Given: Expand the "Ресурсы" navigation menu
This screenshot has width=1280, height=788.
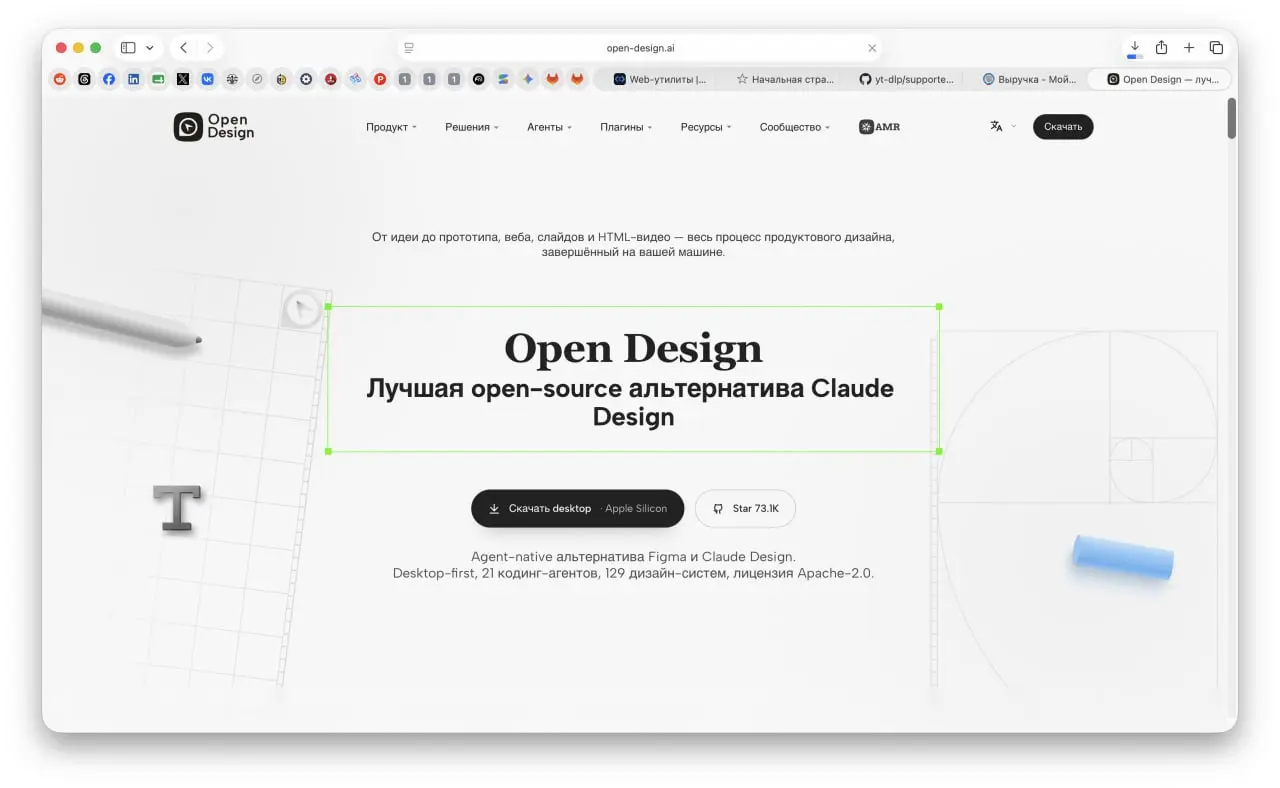Looking at the screenshot, I should pos(706,127).
